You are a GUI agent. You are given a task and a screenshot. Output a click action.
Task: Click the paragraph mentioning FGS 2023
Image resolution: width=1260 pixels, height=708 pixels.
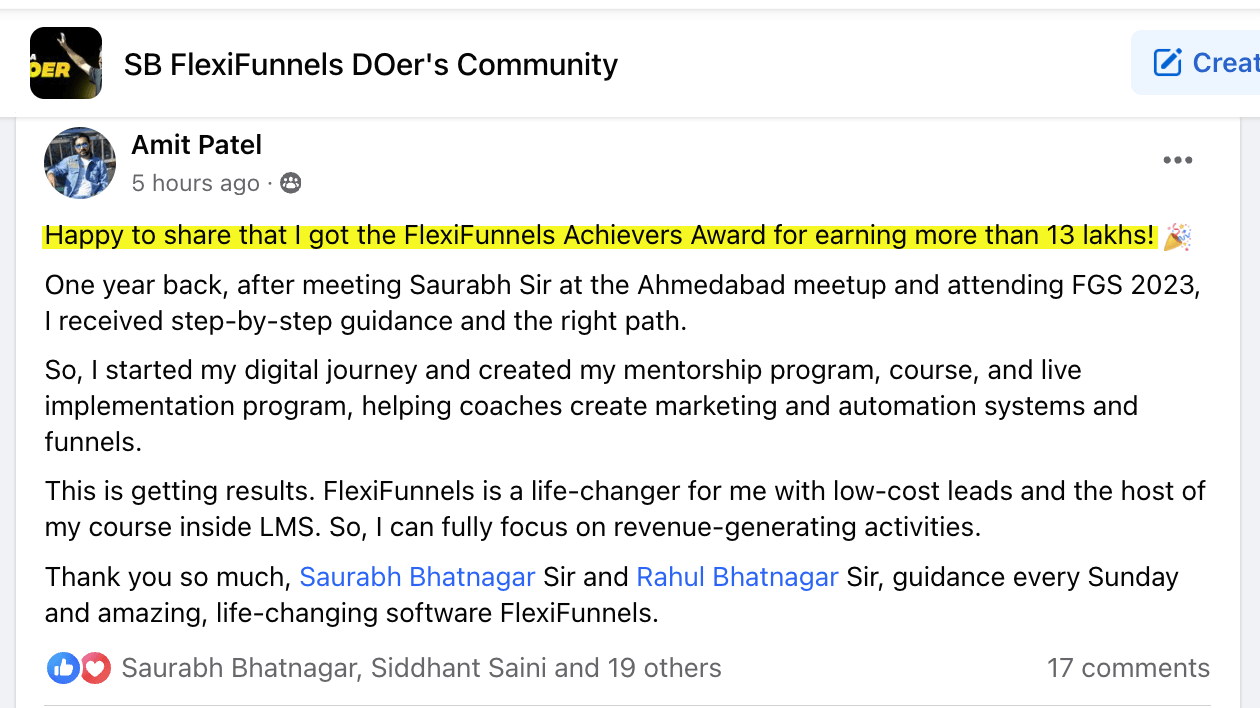pyautogui.click(x=620, y=303)
